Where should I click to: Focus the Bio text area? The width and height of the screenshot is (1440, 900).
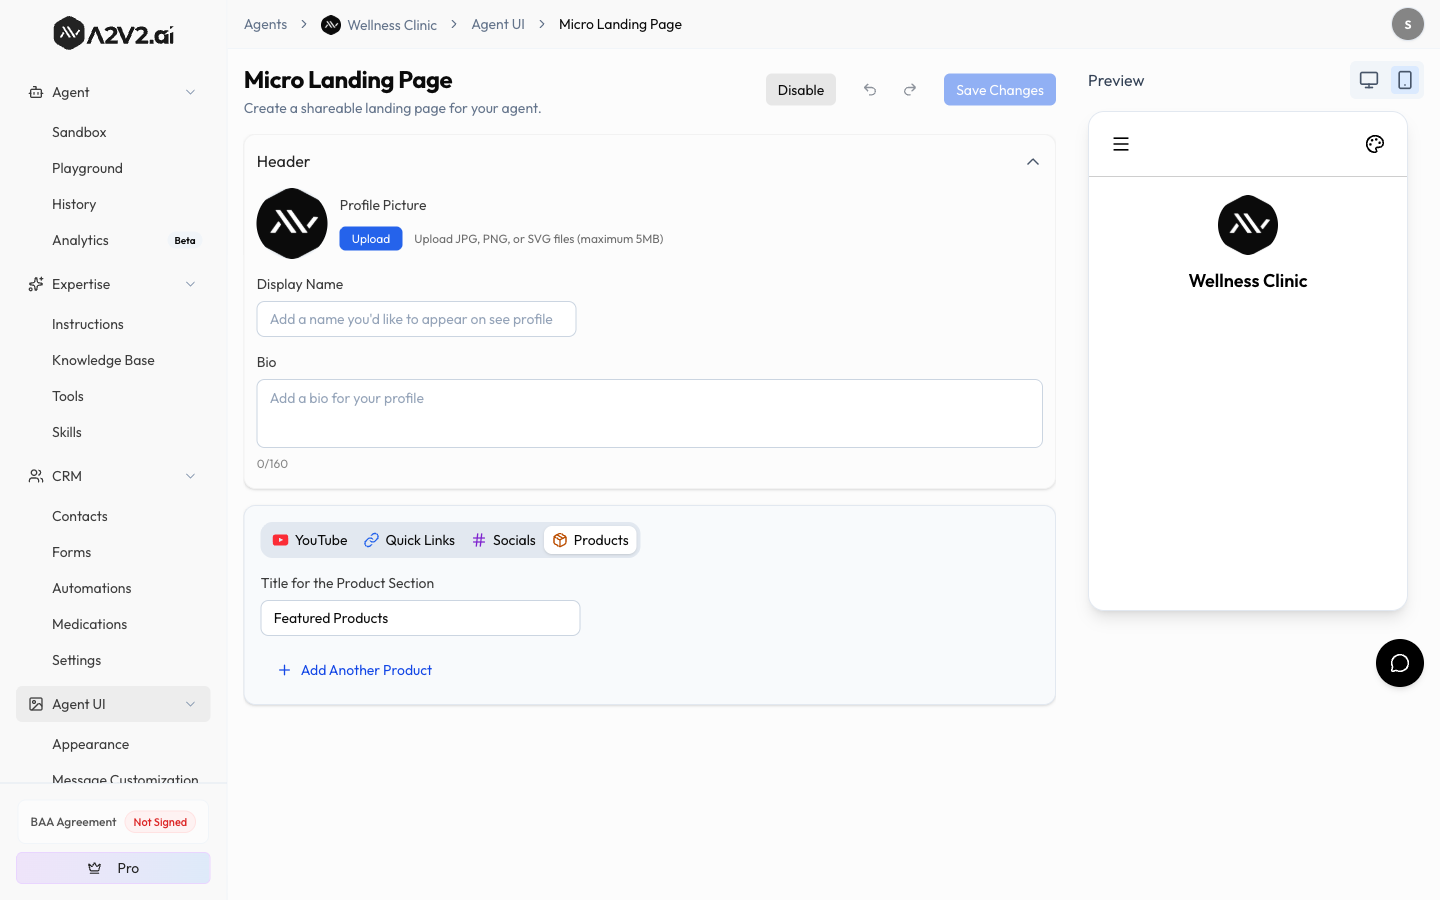tap(650, 413)
